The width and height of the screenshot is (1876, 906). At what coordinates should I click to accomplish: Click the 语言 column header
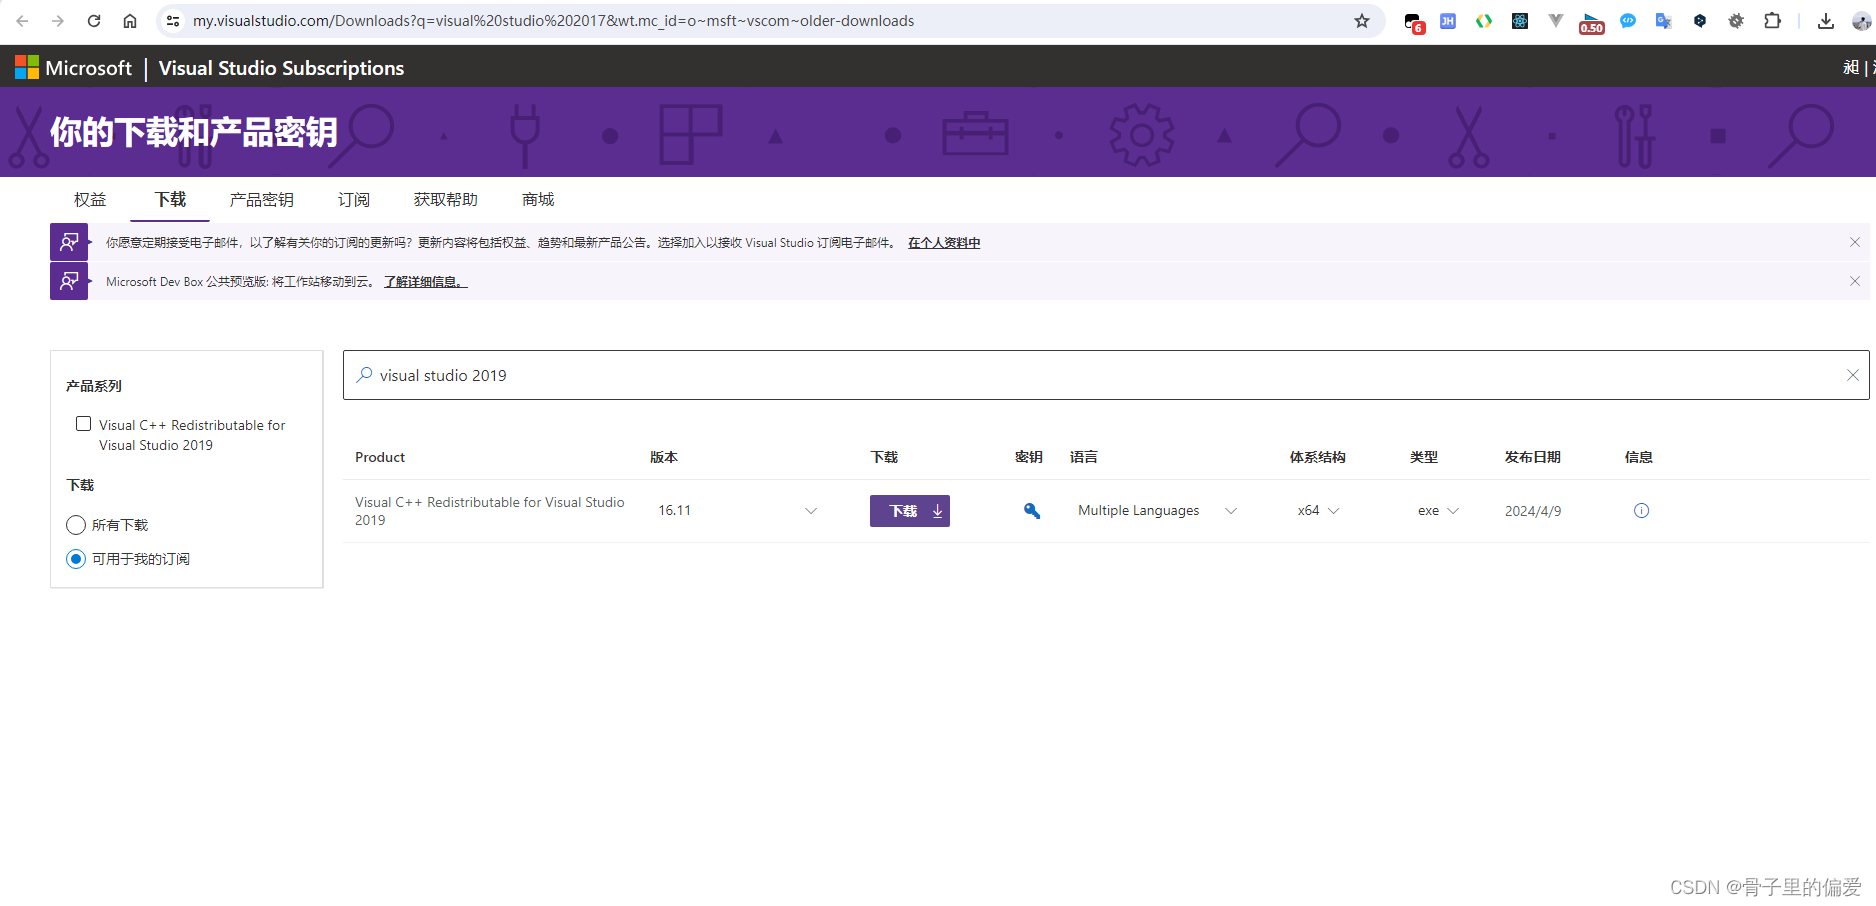[1084, 457]
